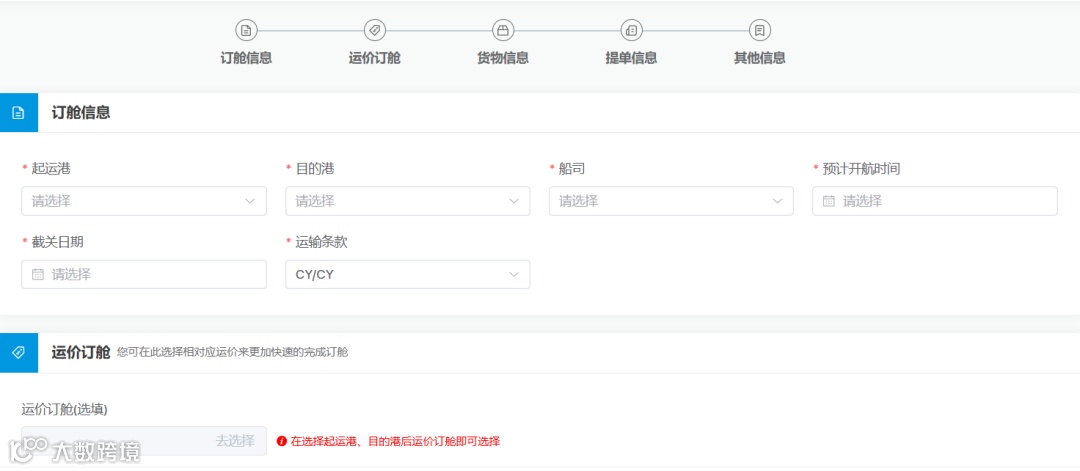
Task: Go to the 订舱信息 step label
Action: (246, 58)
